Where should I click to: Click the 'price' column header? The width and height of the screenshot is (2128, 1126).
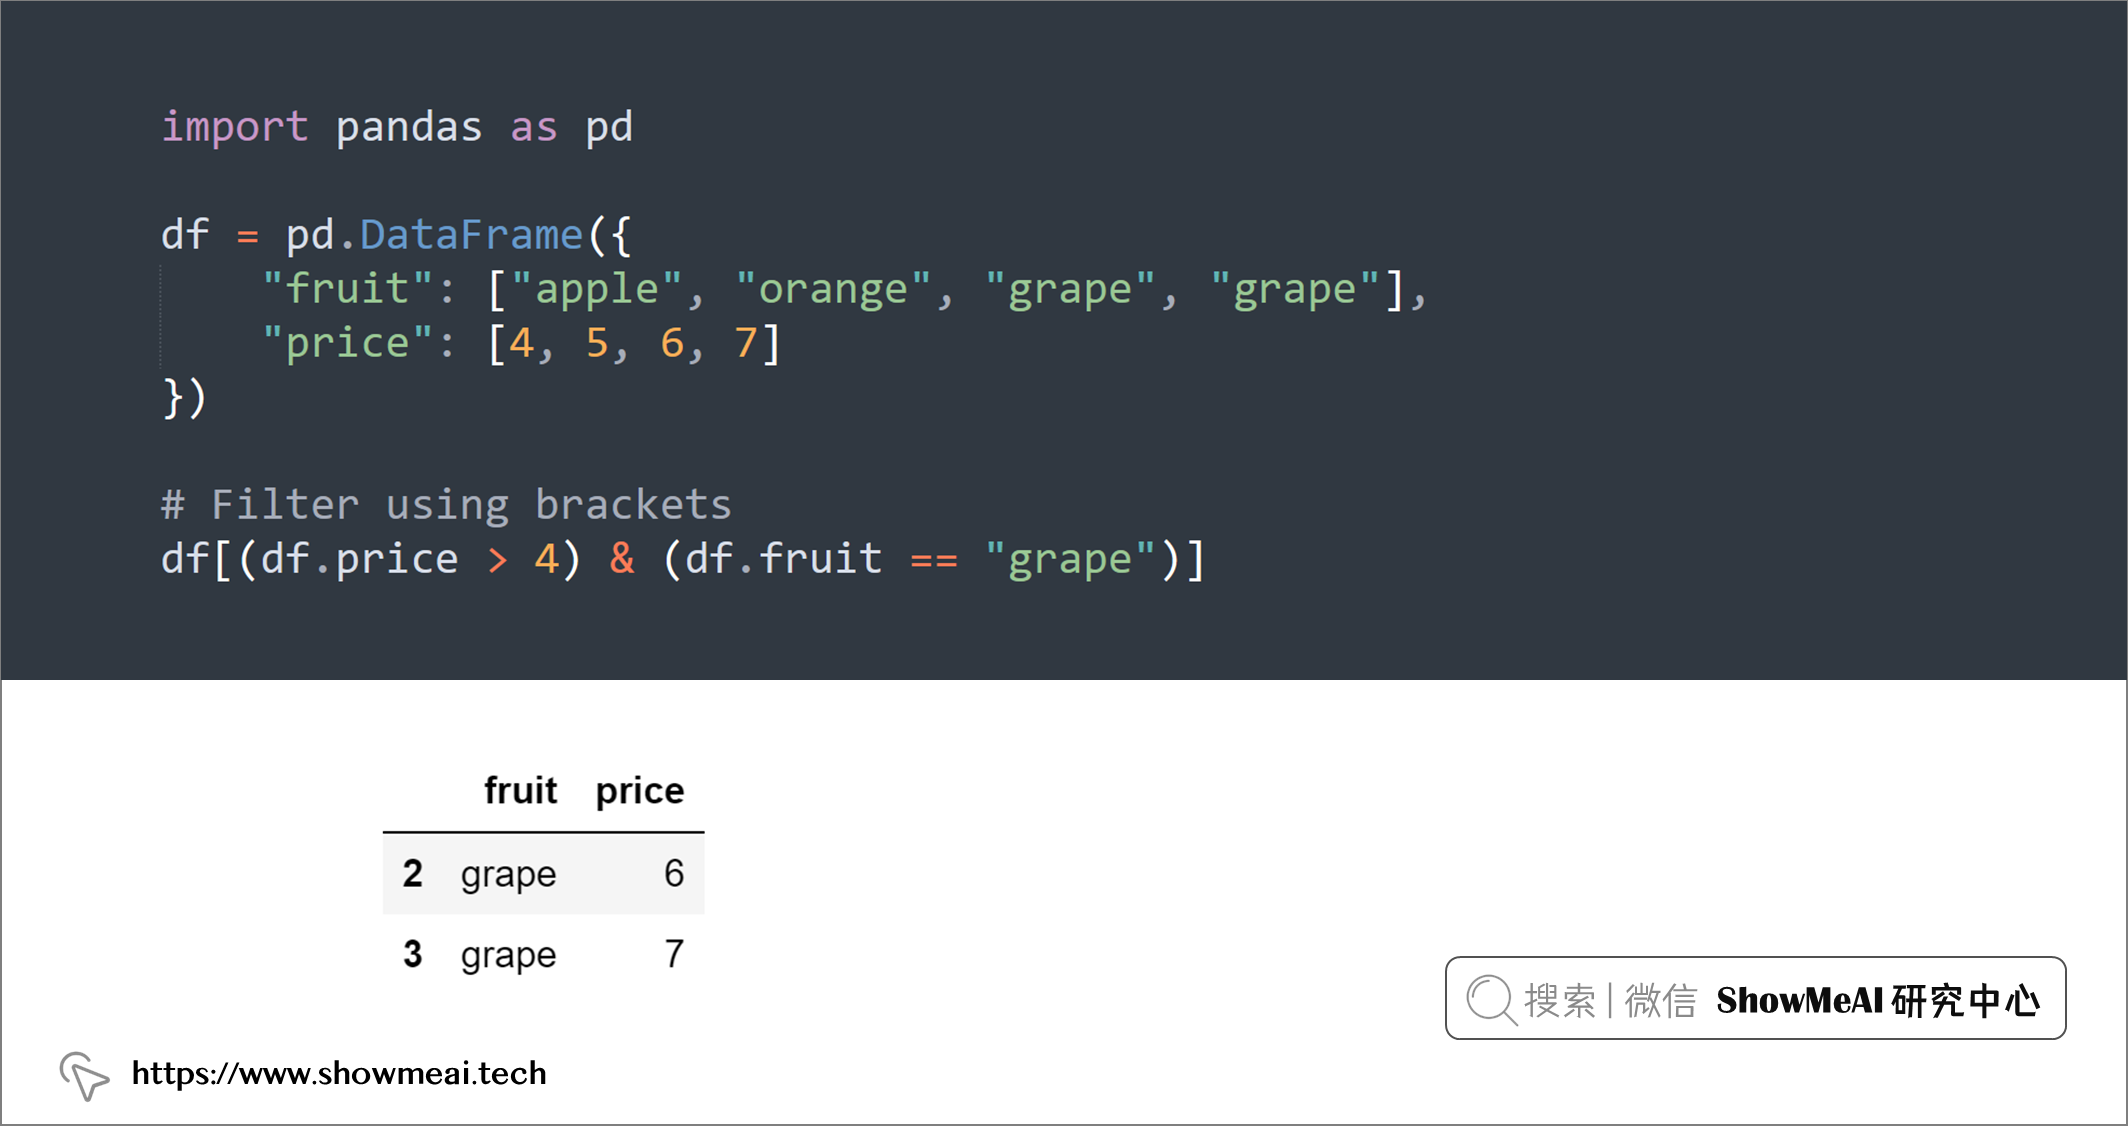coord(640,792)
